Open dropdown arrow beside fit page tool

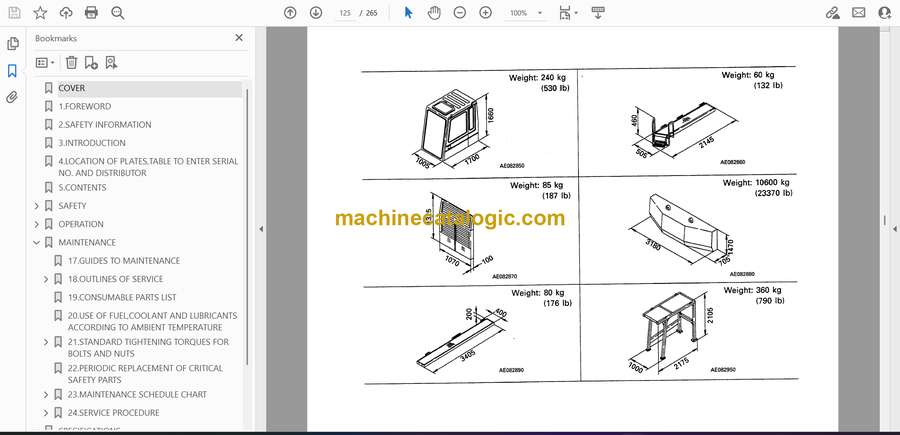[x=576, y=13]
